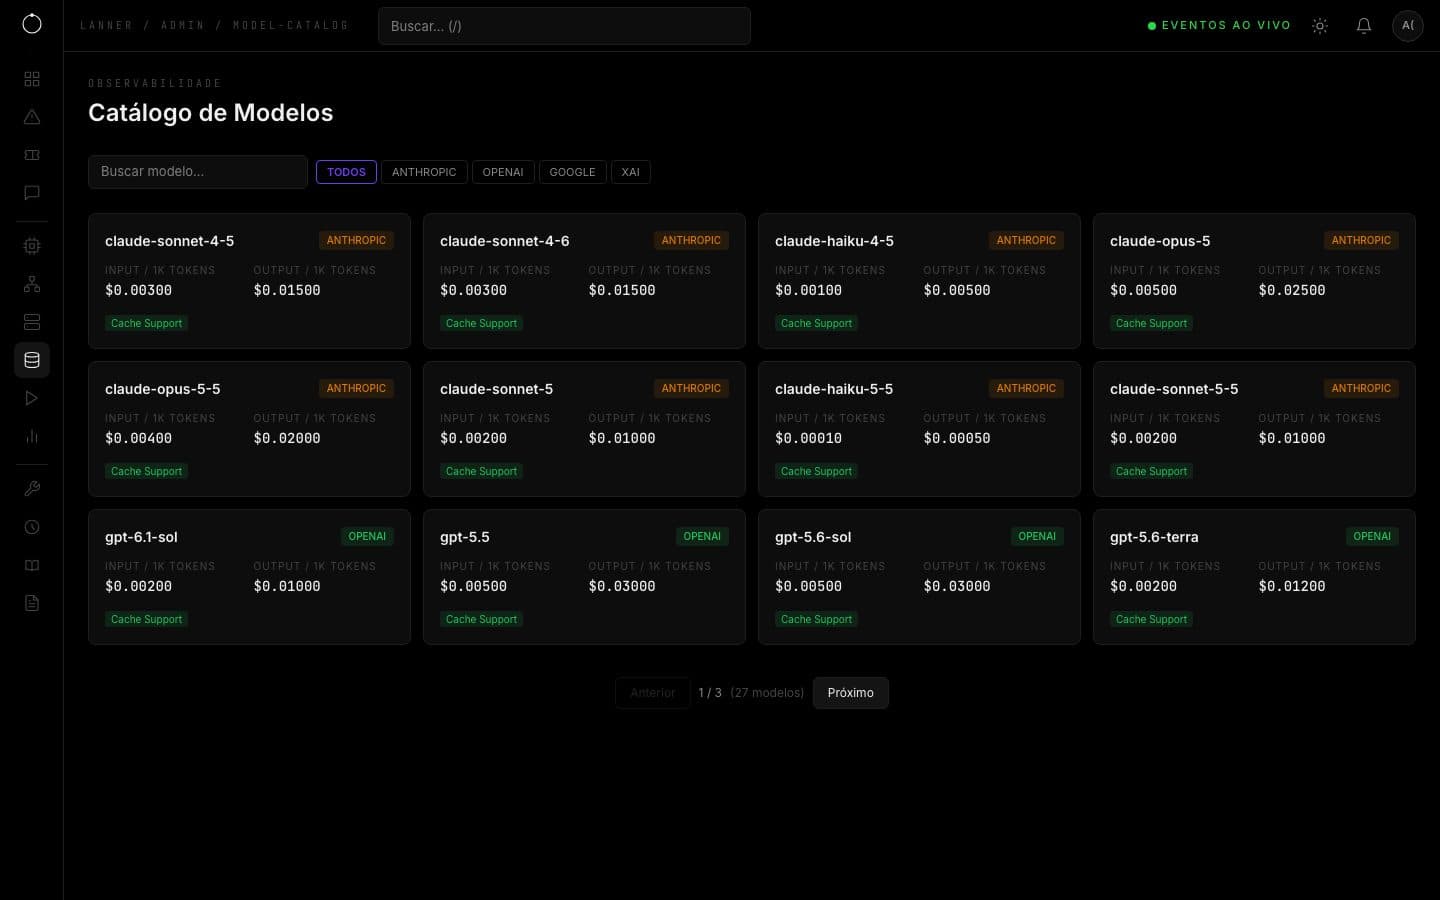The width and height of the screenshot is (1440, 900).
Task: Open the dashboard grid icon in sidebar
Action: coord(32,79)
